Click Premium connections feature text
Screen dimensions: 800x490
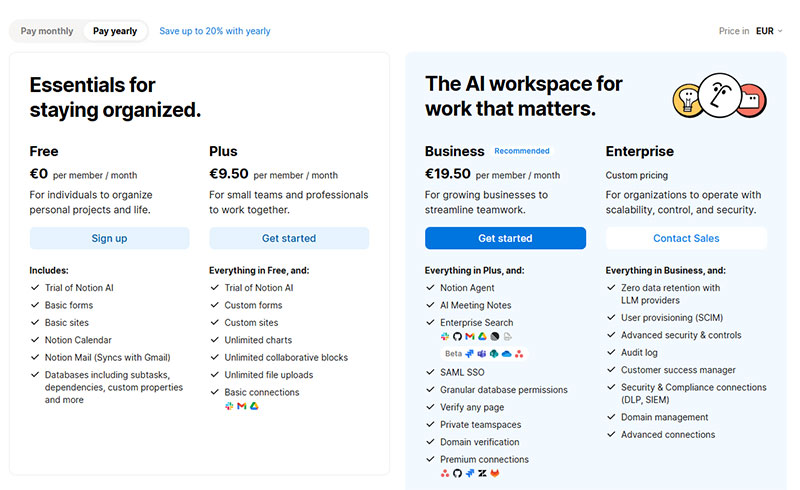484,459
